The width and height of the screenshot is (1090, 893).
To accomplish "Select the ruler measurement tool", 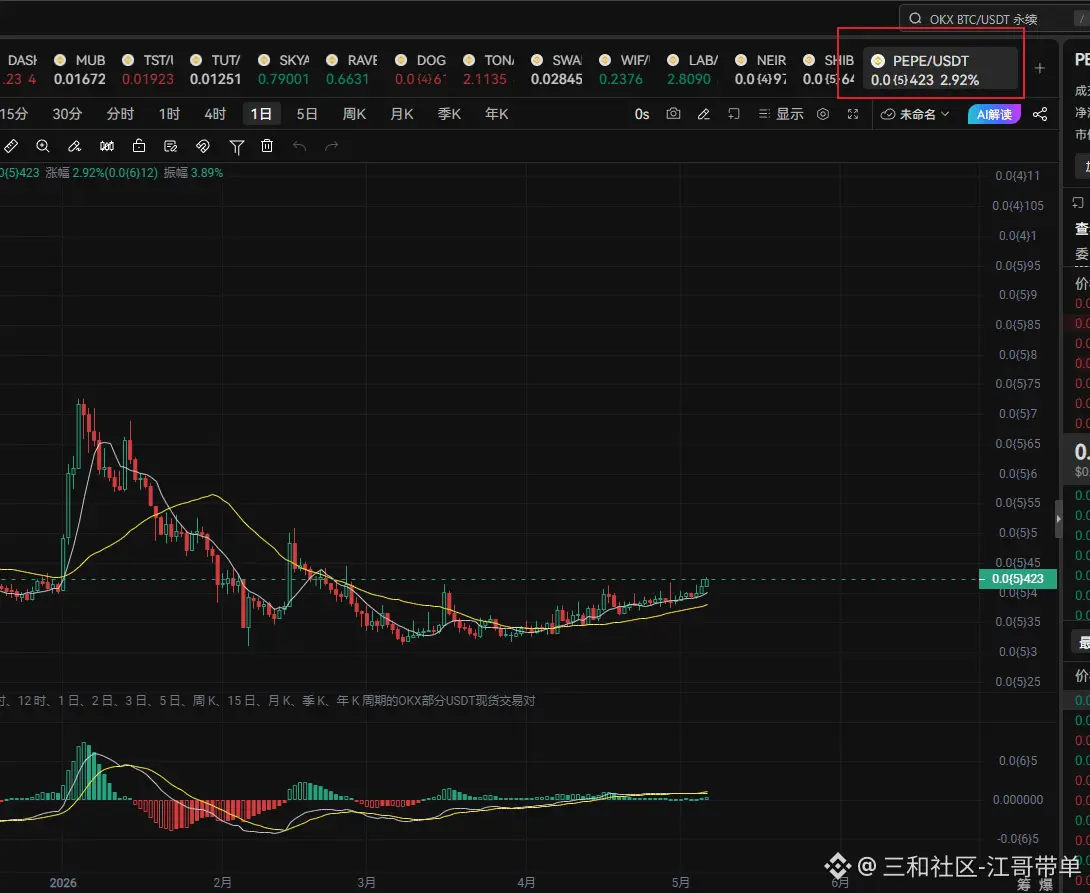I will tap(11, 146).
